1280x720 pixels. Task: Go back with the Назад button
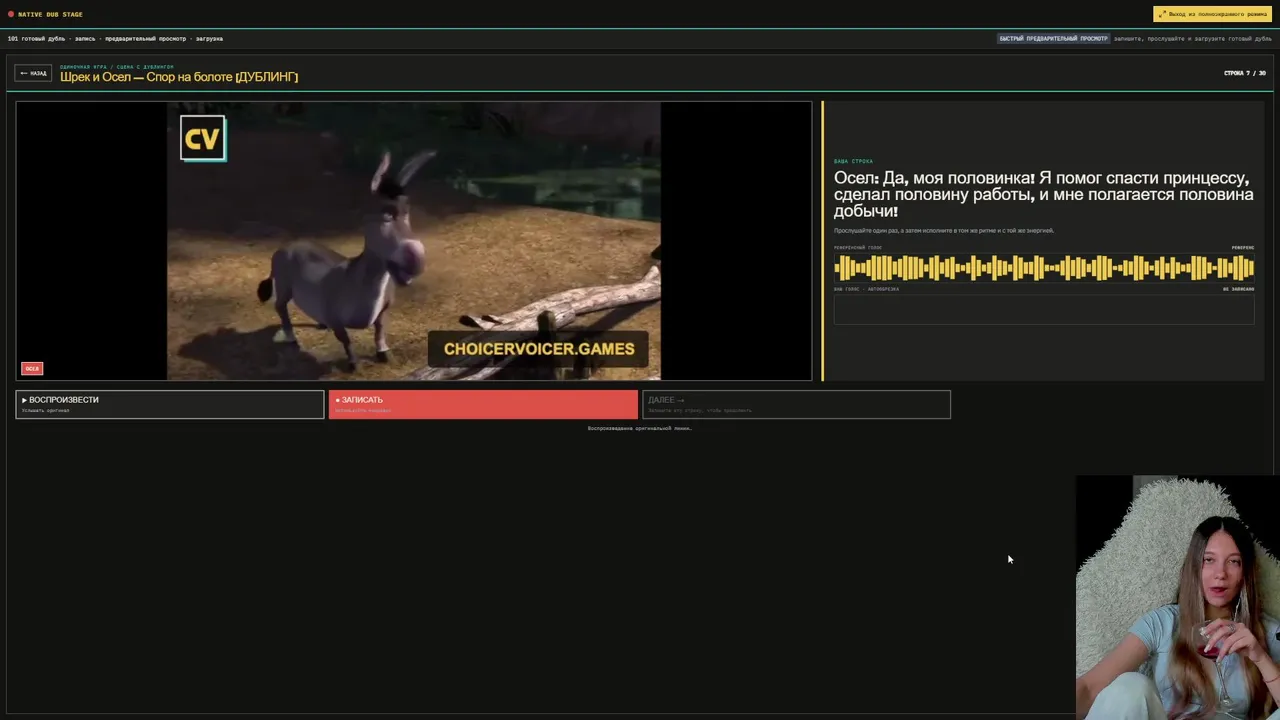33,73
